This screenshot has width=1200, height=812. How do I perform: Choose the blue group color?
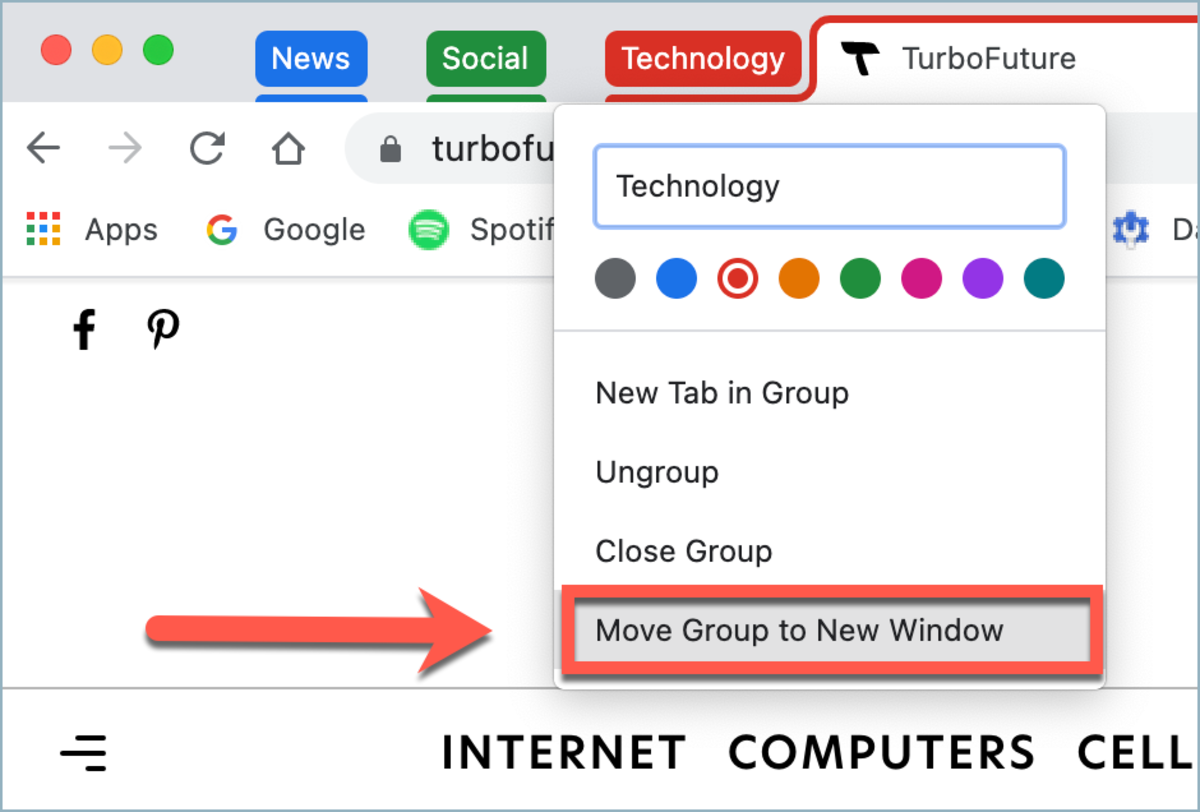pos(676,279)
